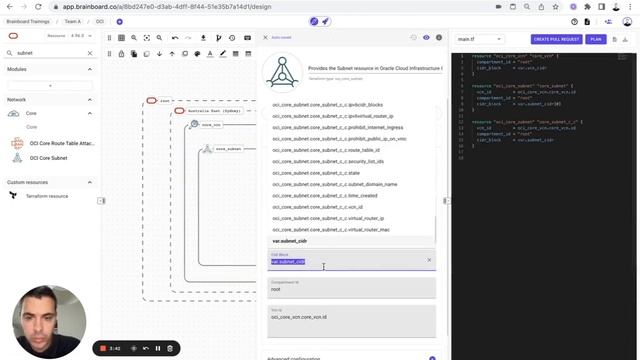Open the help question mark icon

[574, 22]
